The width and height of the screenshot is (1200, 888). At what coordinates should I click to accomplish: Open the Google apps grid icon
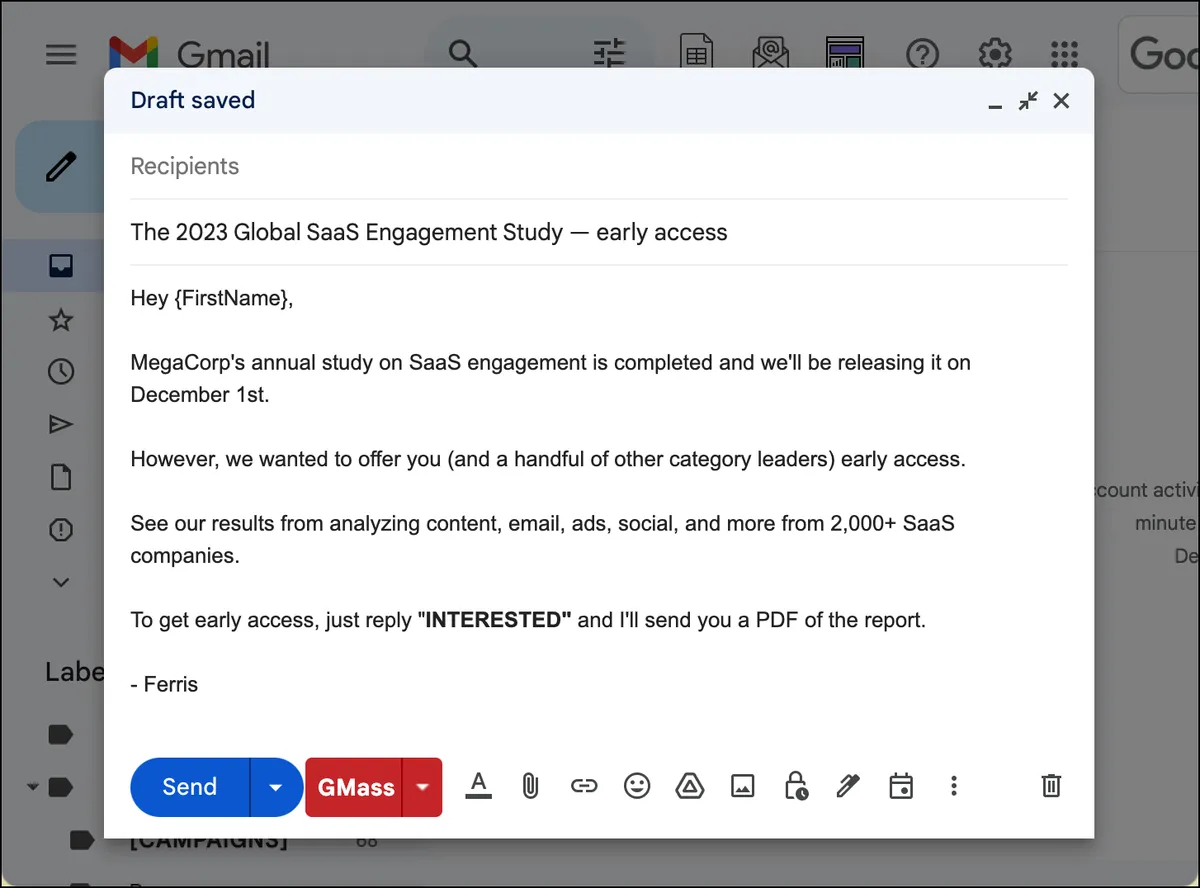[x=1065, y=53]
